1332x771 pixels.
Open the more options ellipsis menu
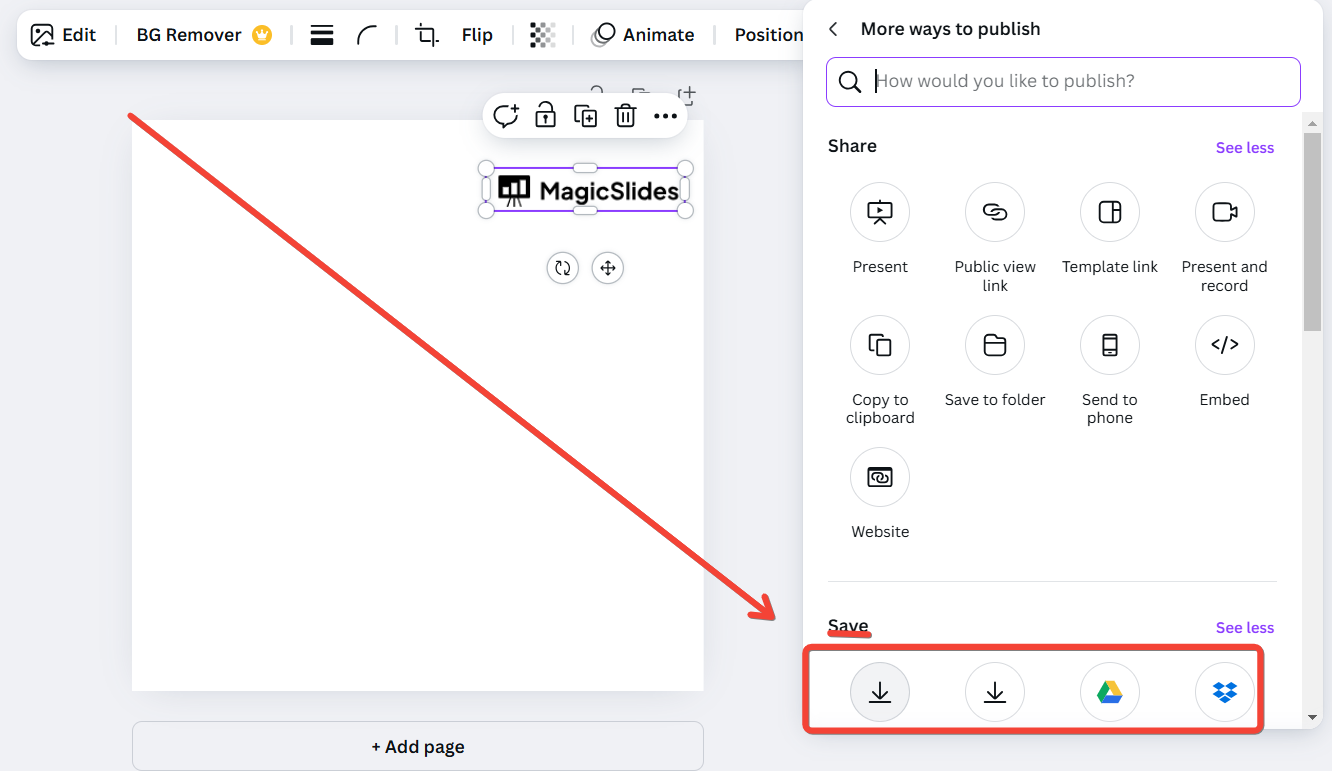(665, 116)
